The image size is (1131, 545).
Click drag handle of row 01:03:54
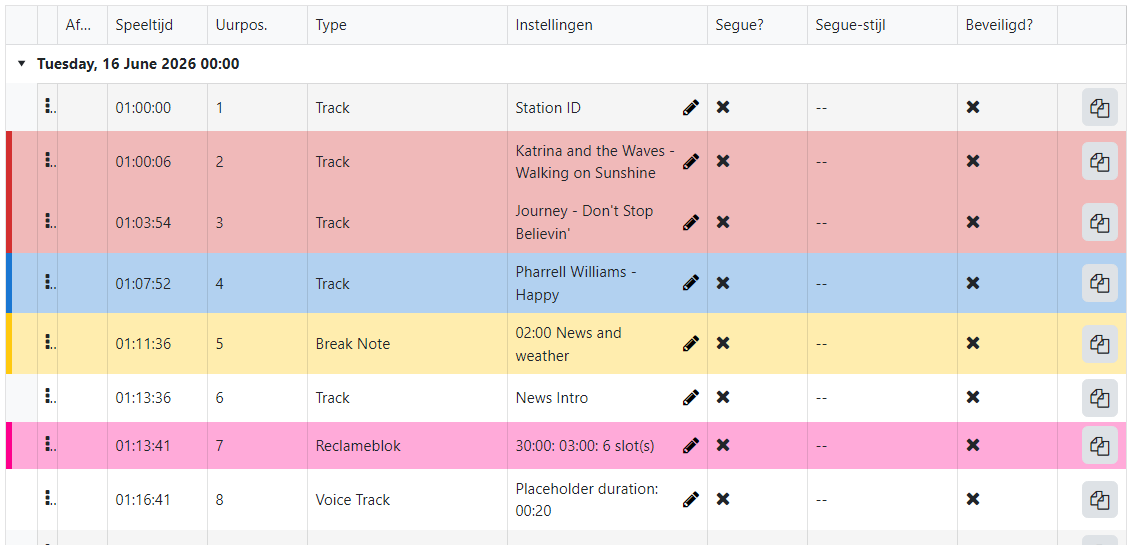(48, 221)
